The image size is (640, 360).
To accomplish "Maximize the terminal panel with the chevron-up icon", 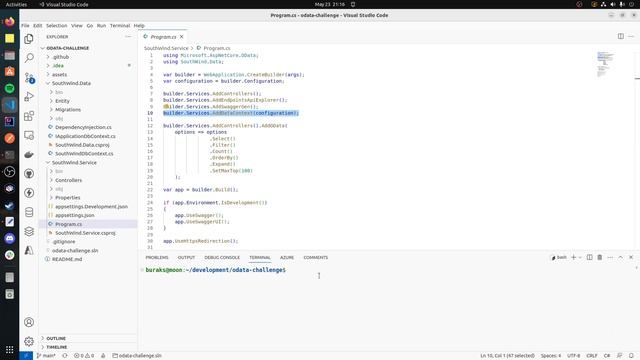I will pos(620,257).
